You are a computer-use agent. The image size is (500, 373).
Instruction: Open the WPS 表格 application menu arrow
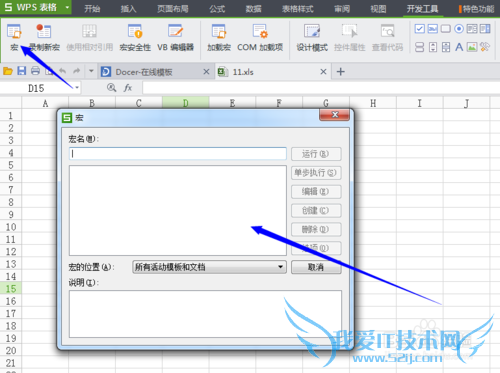pos(67,7)
